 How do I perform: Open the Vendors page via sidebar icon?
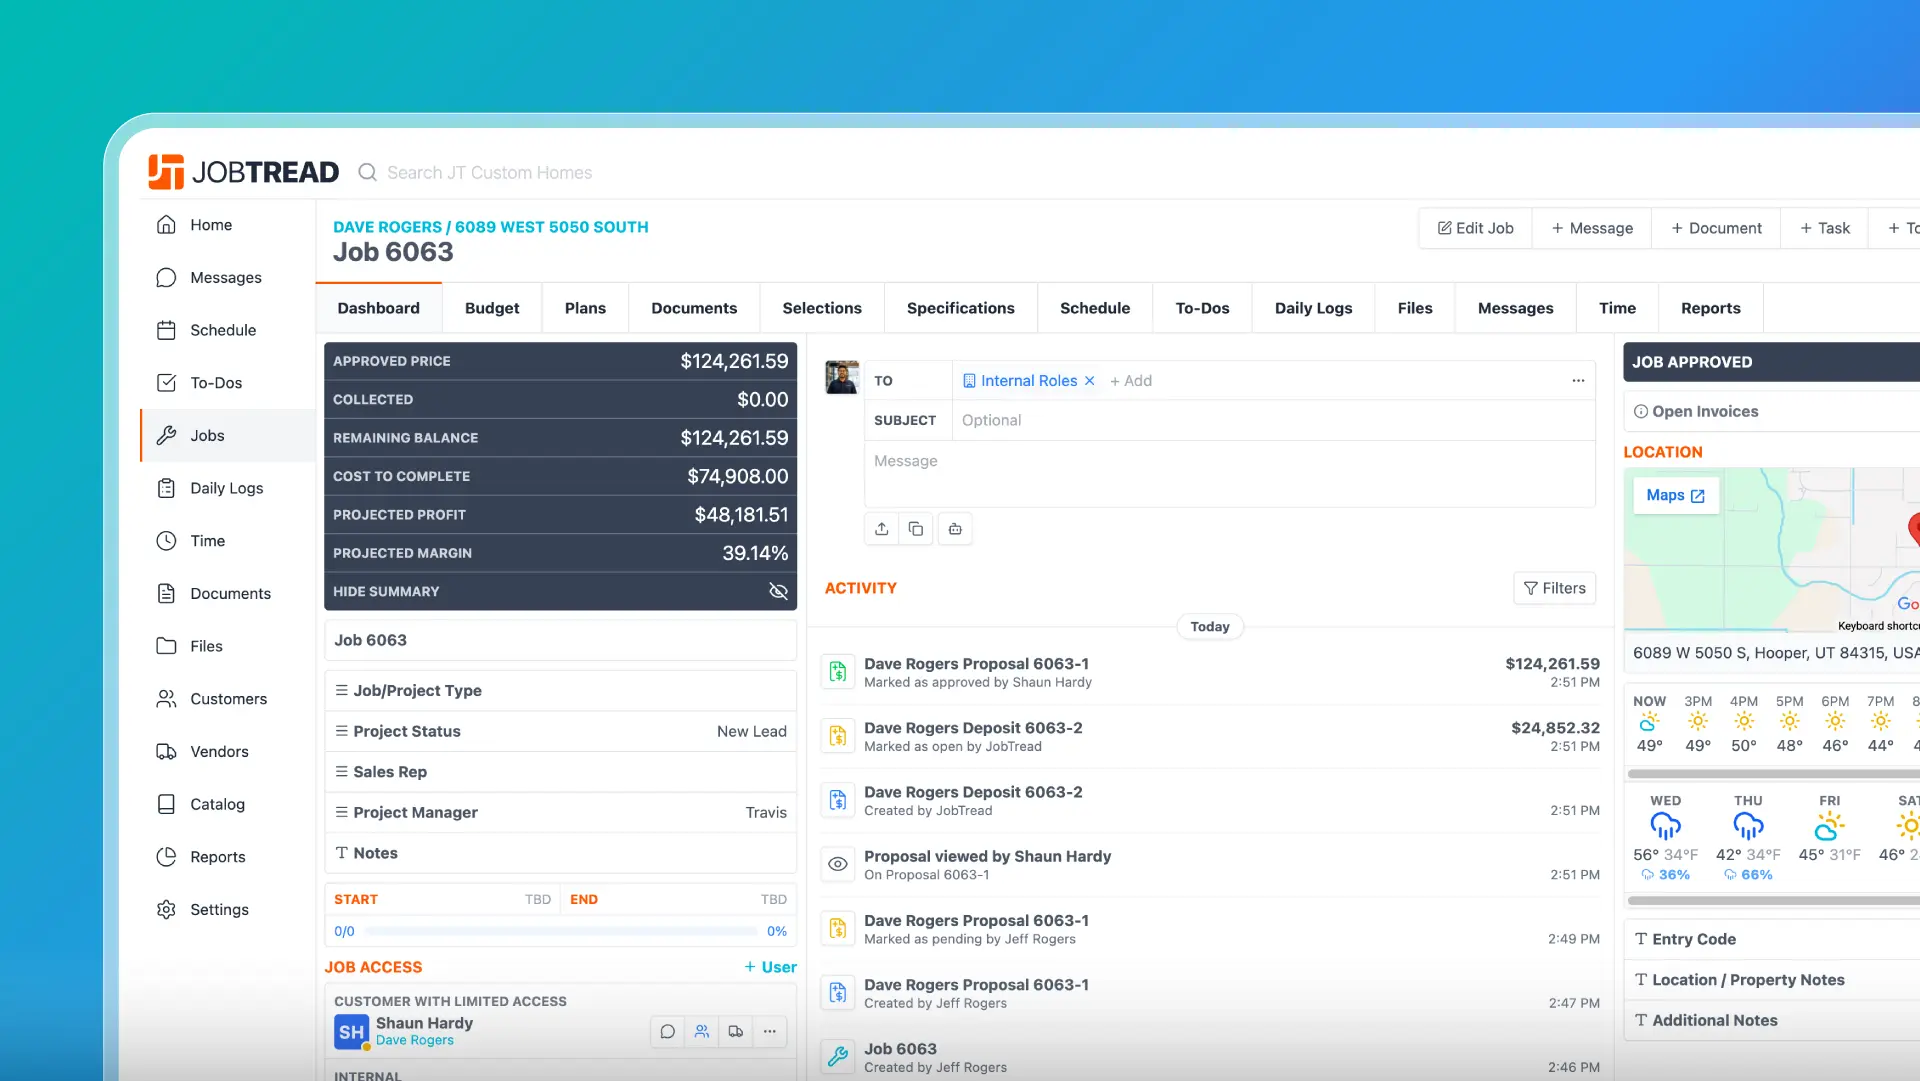coord(219,751)
